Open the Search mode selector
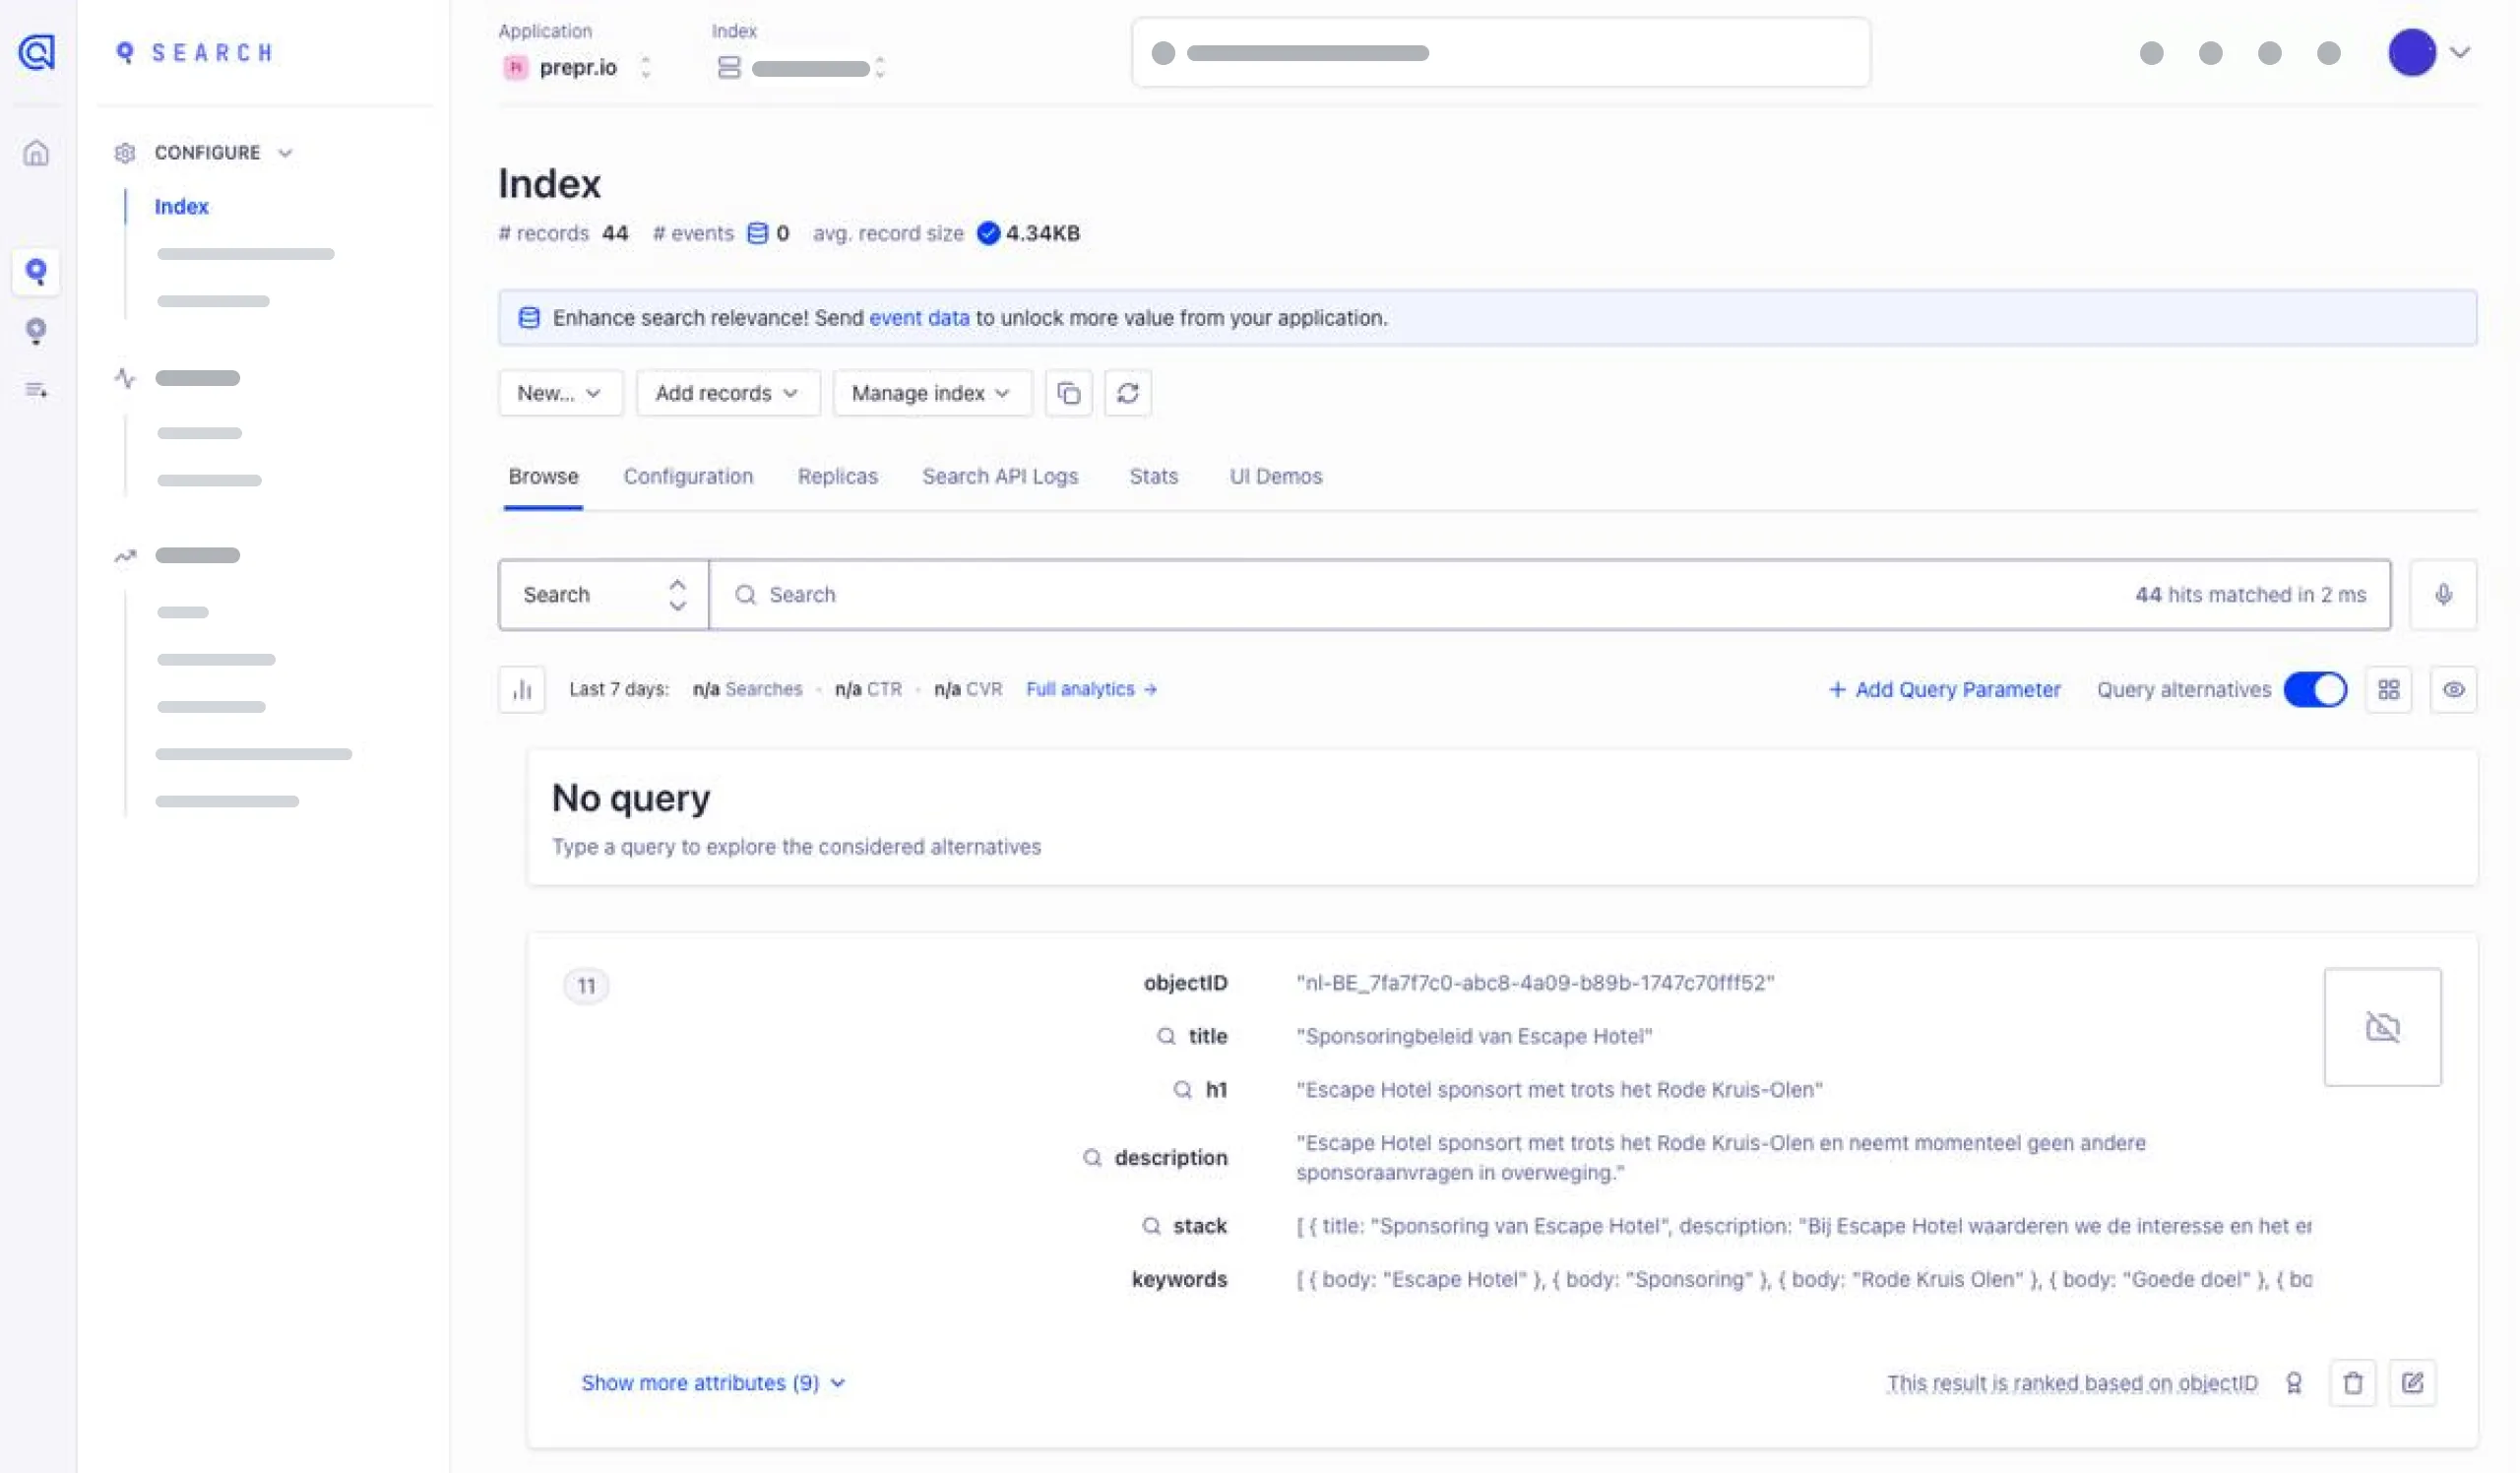This screenshot has height=1473, width=2520. click(x=604, y=595)
